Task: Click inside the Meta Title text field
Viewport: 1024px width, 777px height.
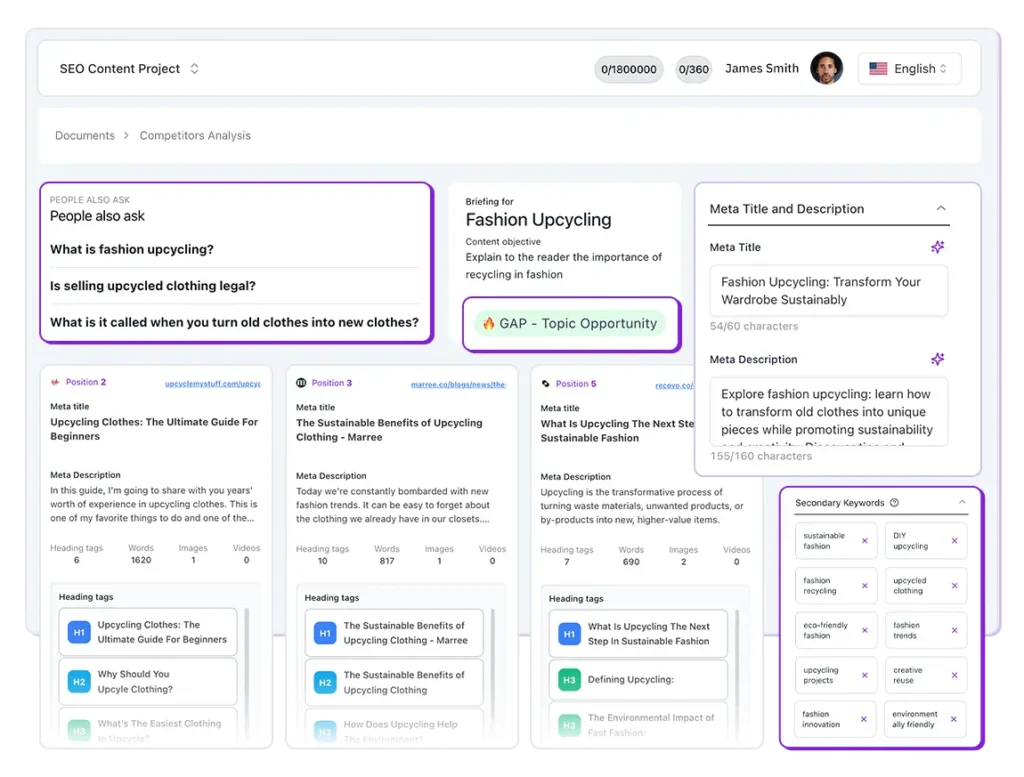Action: (x=828, y=291)
